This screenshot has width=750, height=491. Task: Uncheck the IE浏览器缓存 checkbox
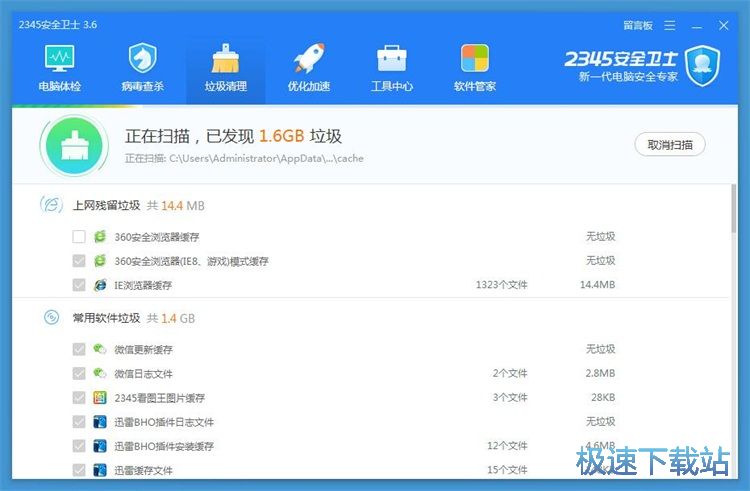(x=79, y=285)
